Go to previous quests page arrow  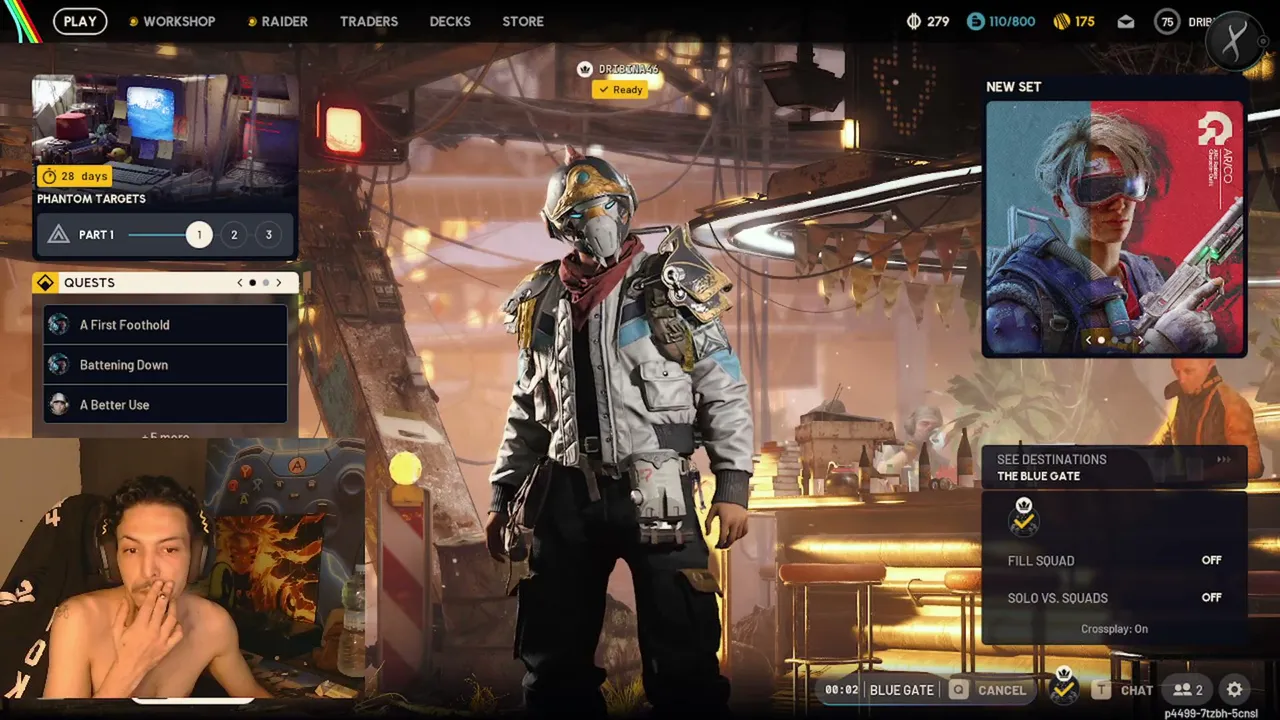coord(240,283)
